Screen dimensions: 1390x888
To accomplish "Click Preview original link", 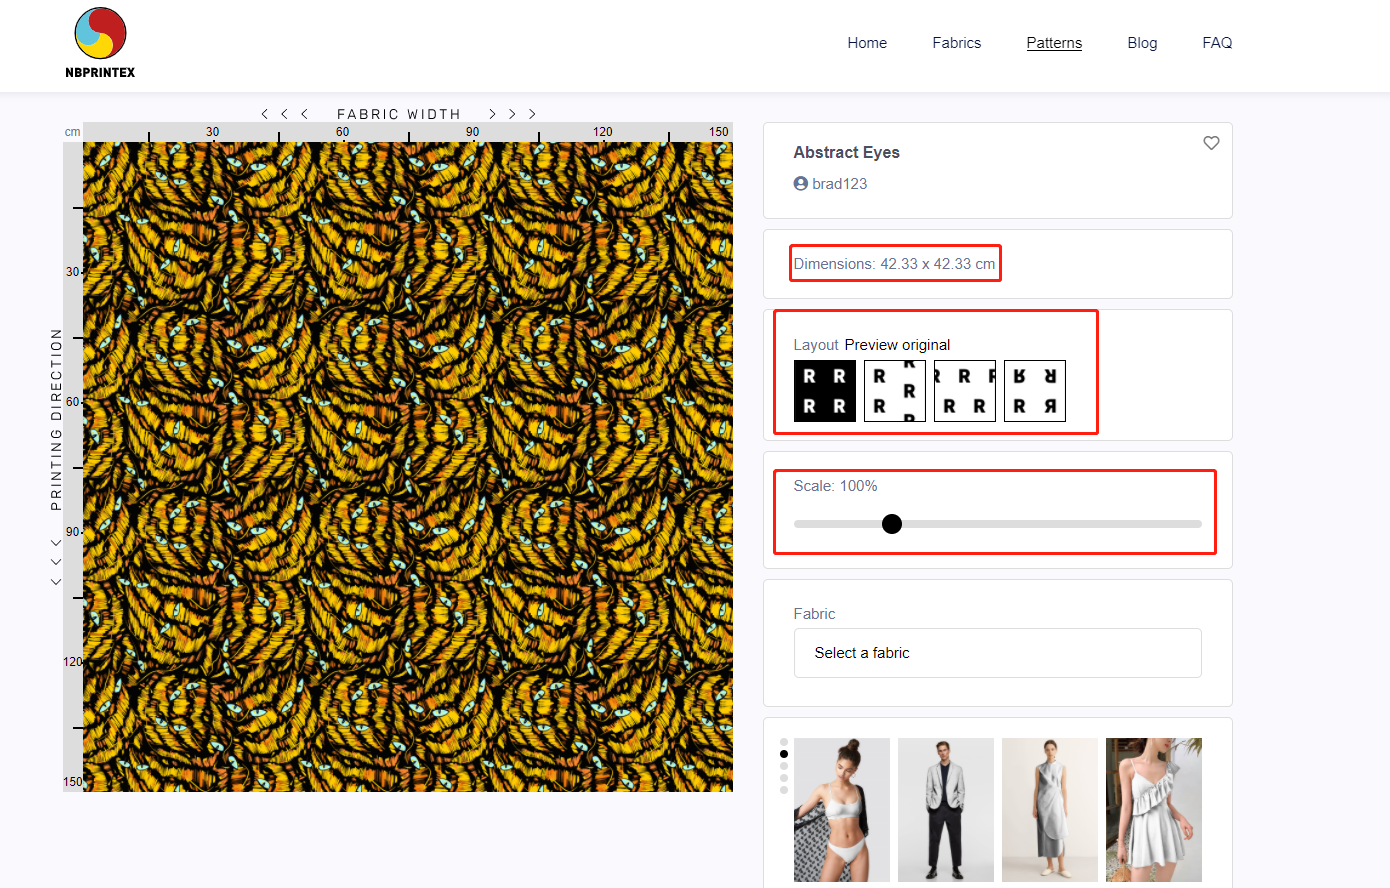I will [x=897, y=345].
